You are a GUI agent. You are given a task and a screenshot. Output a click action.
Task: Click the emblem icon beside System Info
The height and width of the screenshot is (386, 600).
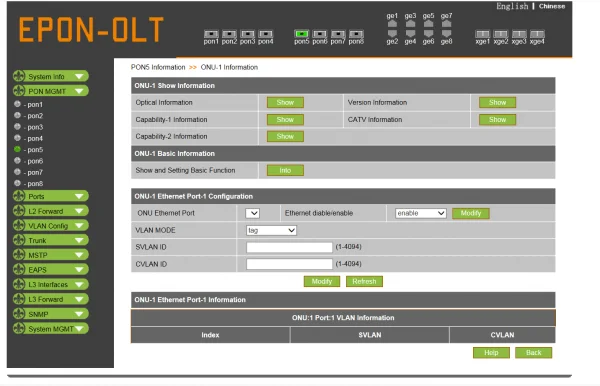(19, 76)
